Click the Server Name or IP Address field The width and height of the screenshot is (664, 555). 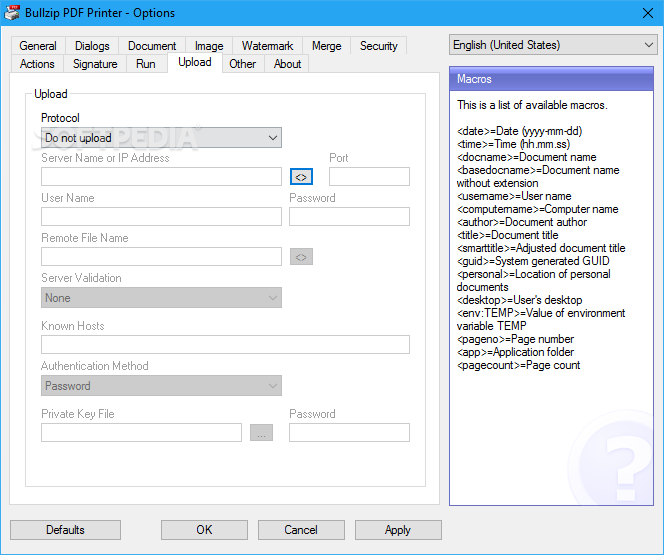(x=161, y=177)
